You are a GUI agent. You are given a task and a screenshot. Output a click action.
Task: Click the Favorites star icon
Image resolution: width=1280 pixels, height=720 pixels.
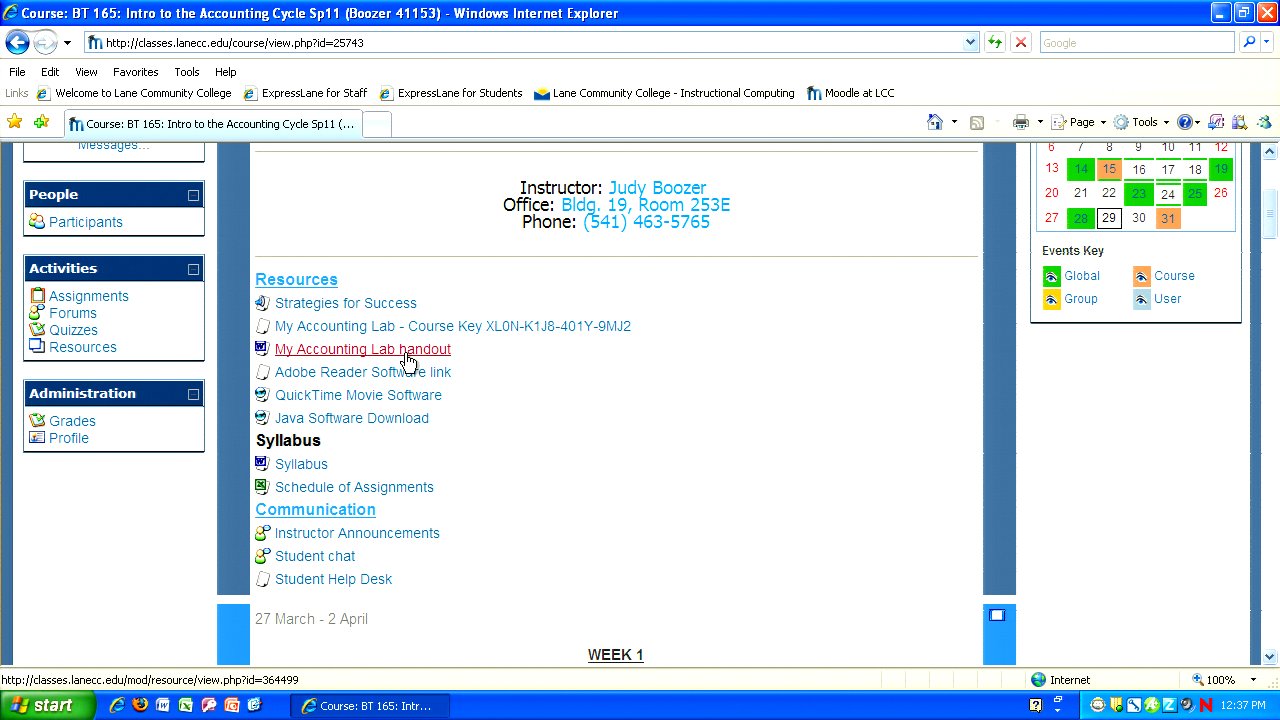pos(14,122)
